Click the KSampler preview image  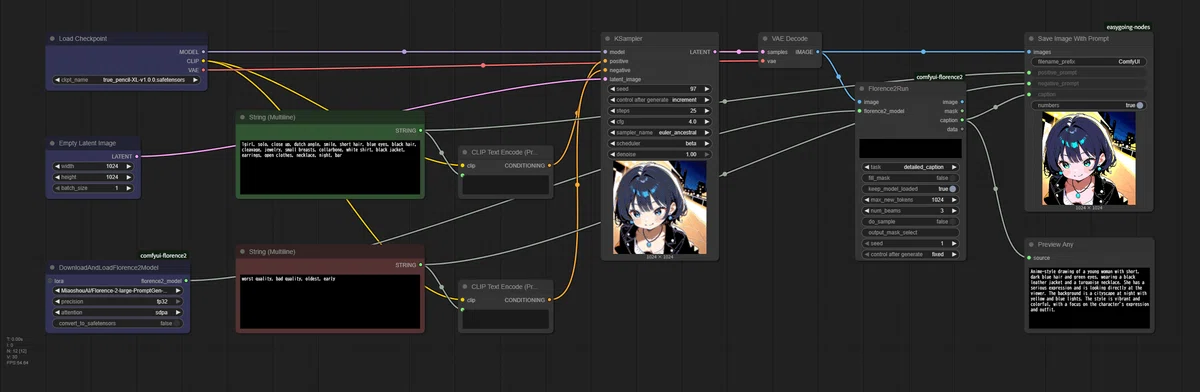pyautogui.click(x=659, y=207)
